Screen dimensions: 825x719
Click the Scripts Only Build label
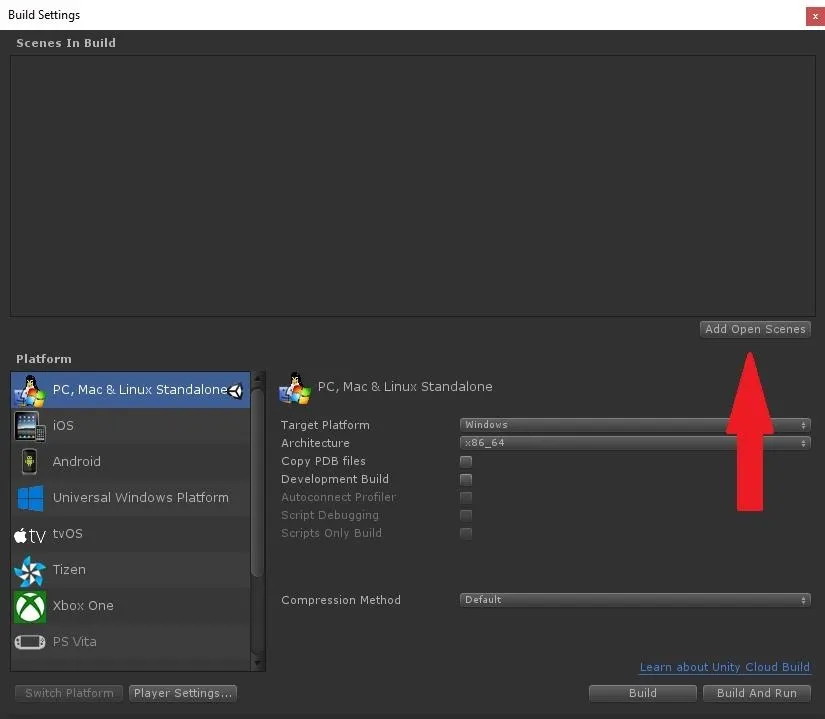331,533
